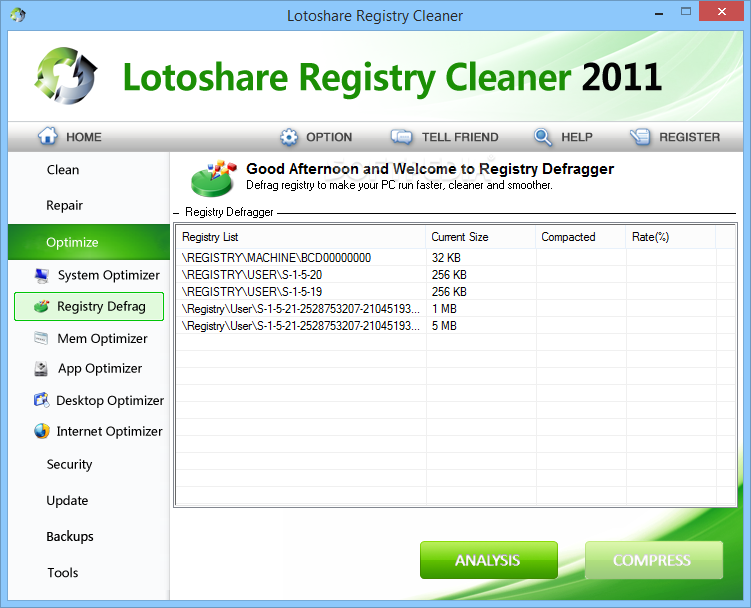The image size is (751, 608).
Task: Click the App Optimizer disk icon
Action: point(41,368)
